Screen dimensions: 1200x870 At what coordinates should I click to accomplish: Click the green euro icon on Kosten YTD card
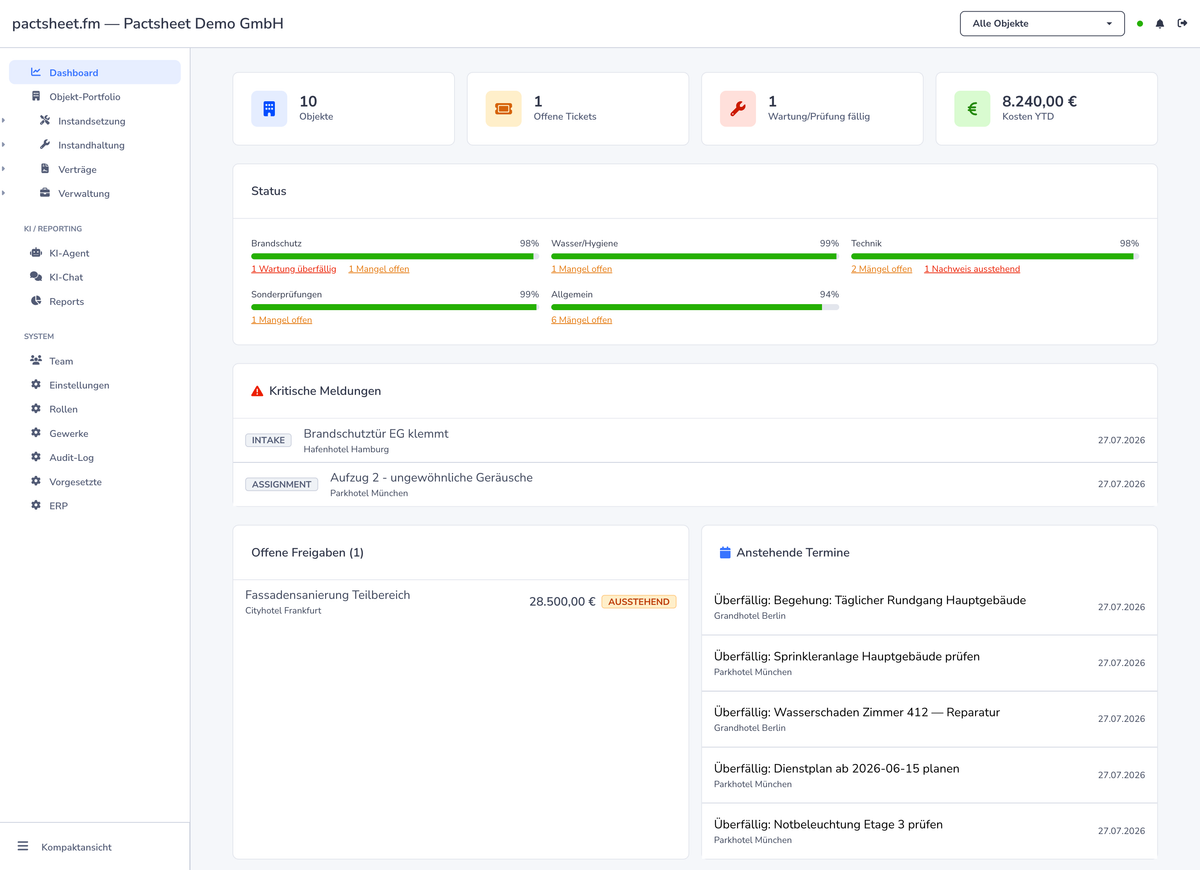point(971,109)
